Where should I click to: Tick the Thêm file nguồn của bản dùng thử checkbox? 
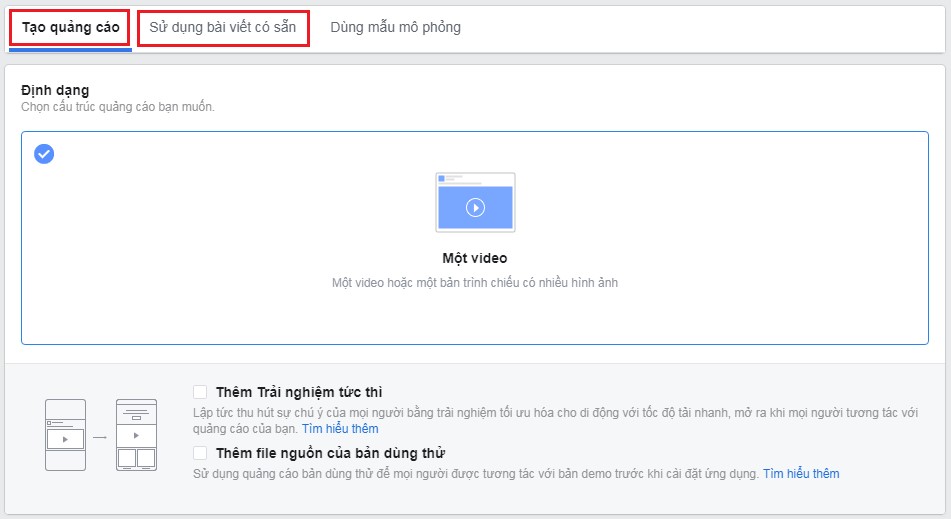coord(200,453)
